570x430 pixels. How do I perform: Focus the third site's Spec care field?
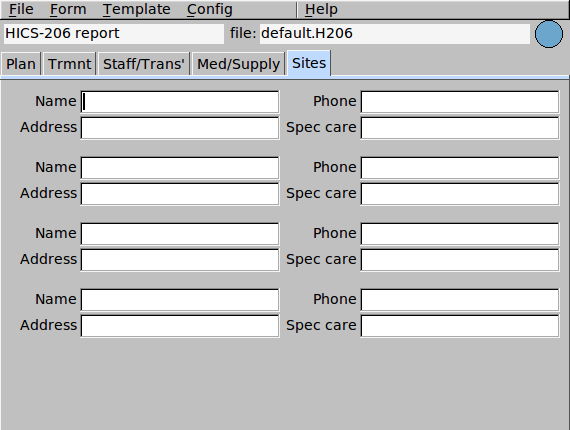point(460,260)
